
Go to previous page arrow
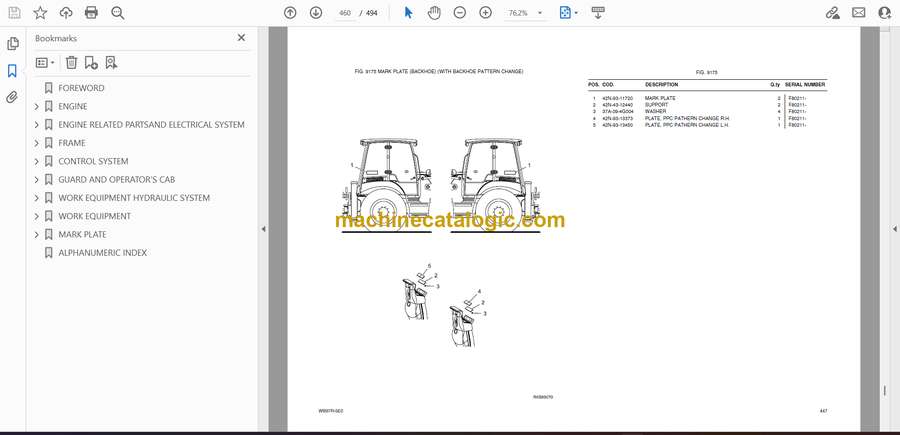[290, 13]
